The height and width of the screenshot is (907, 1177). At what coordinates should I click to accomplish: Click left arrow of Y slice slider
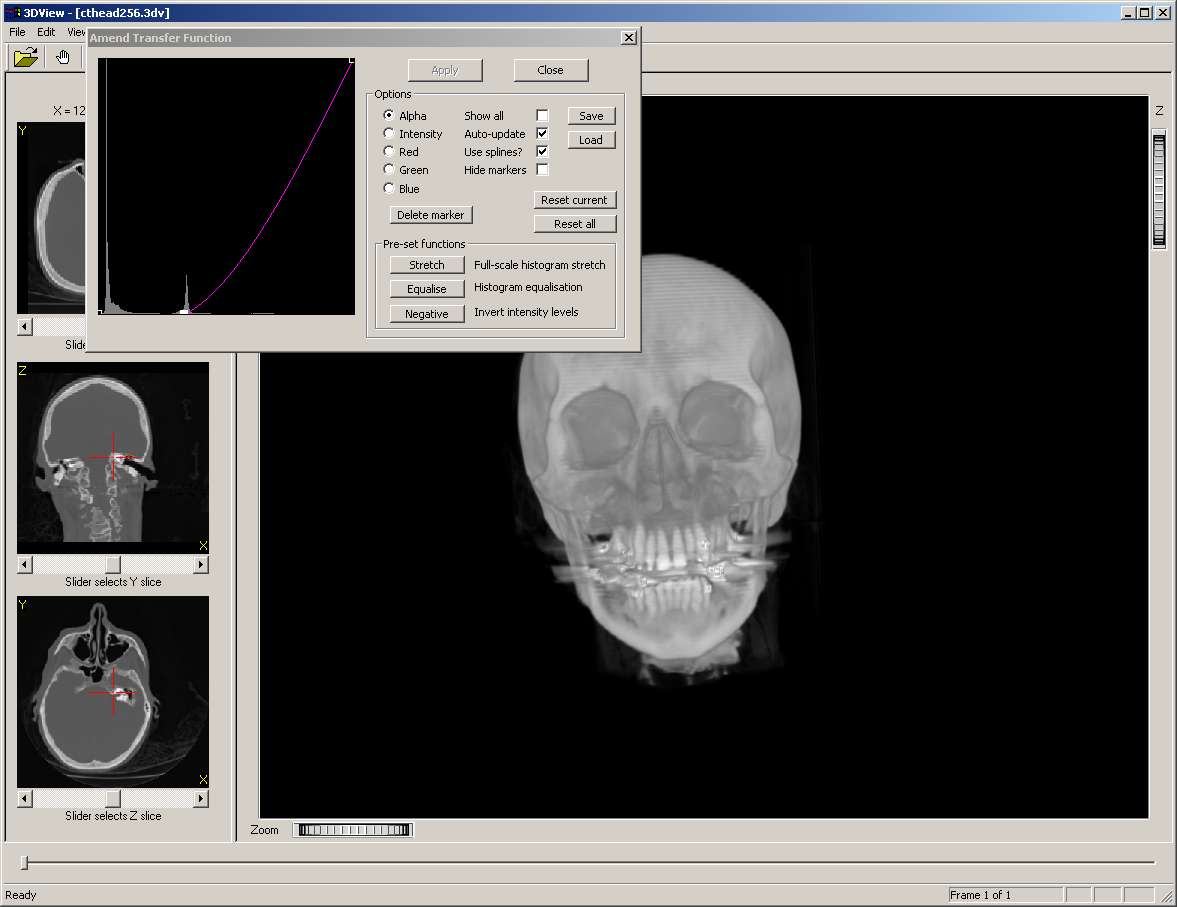[25, 565]
